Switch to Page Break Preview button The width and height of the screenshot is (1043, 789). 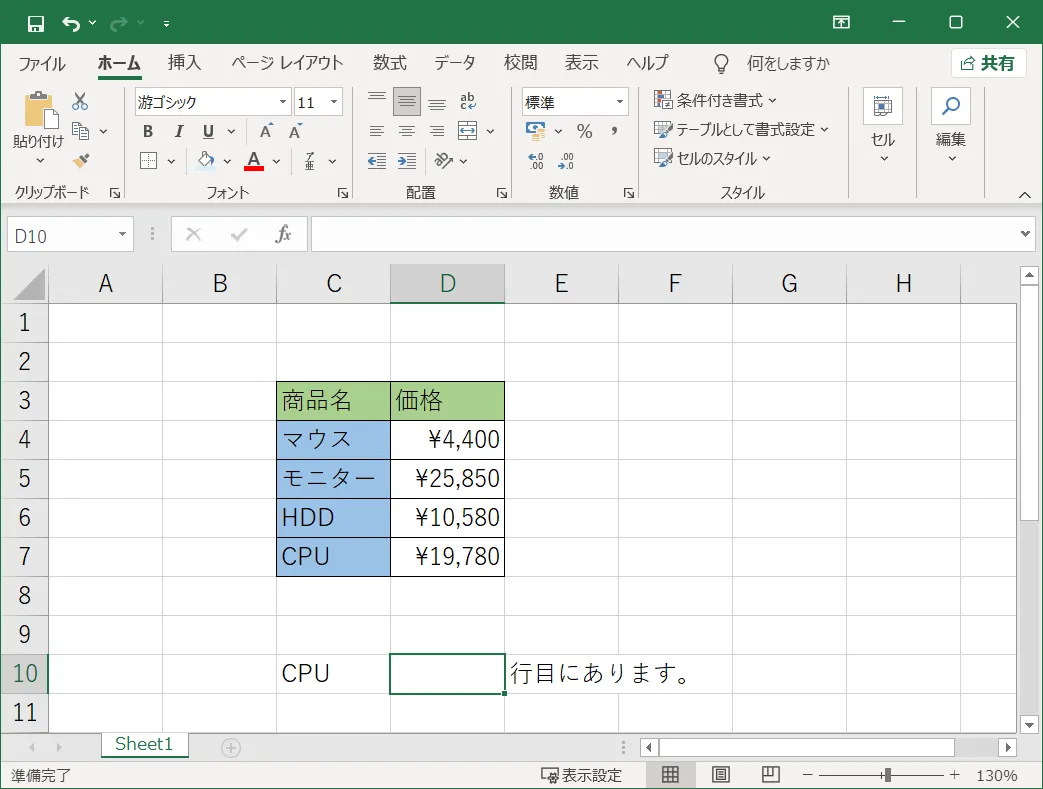point(771,774)
